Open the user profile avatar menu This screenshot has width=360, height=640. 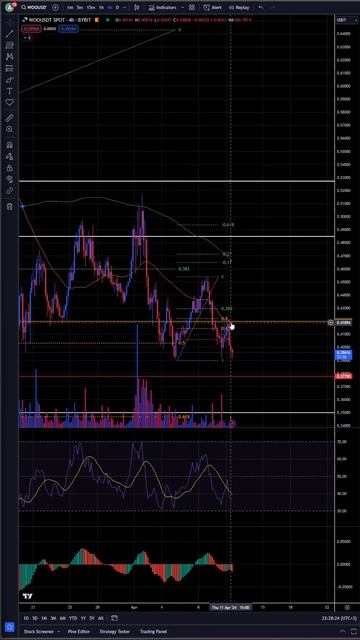tap(9, 7)
